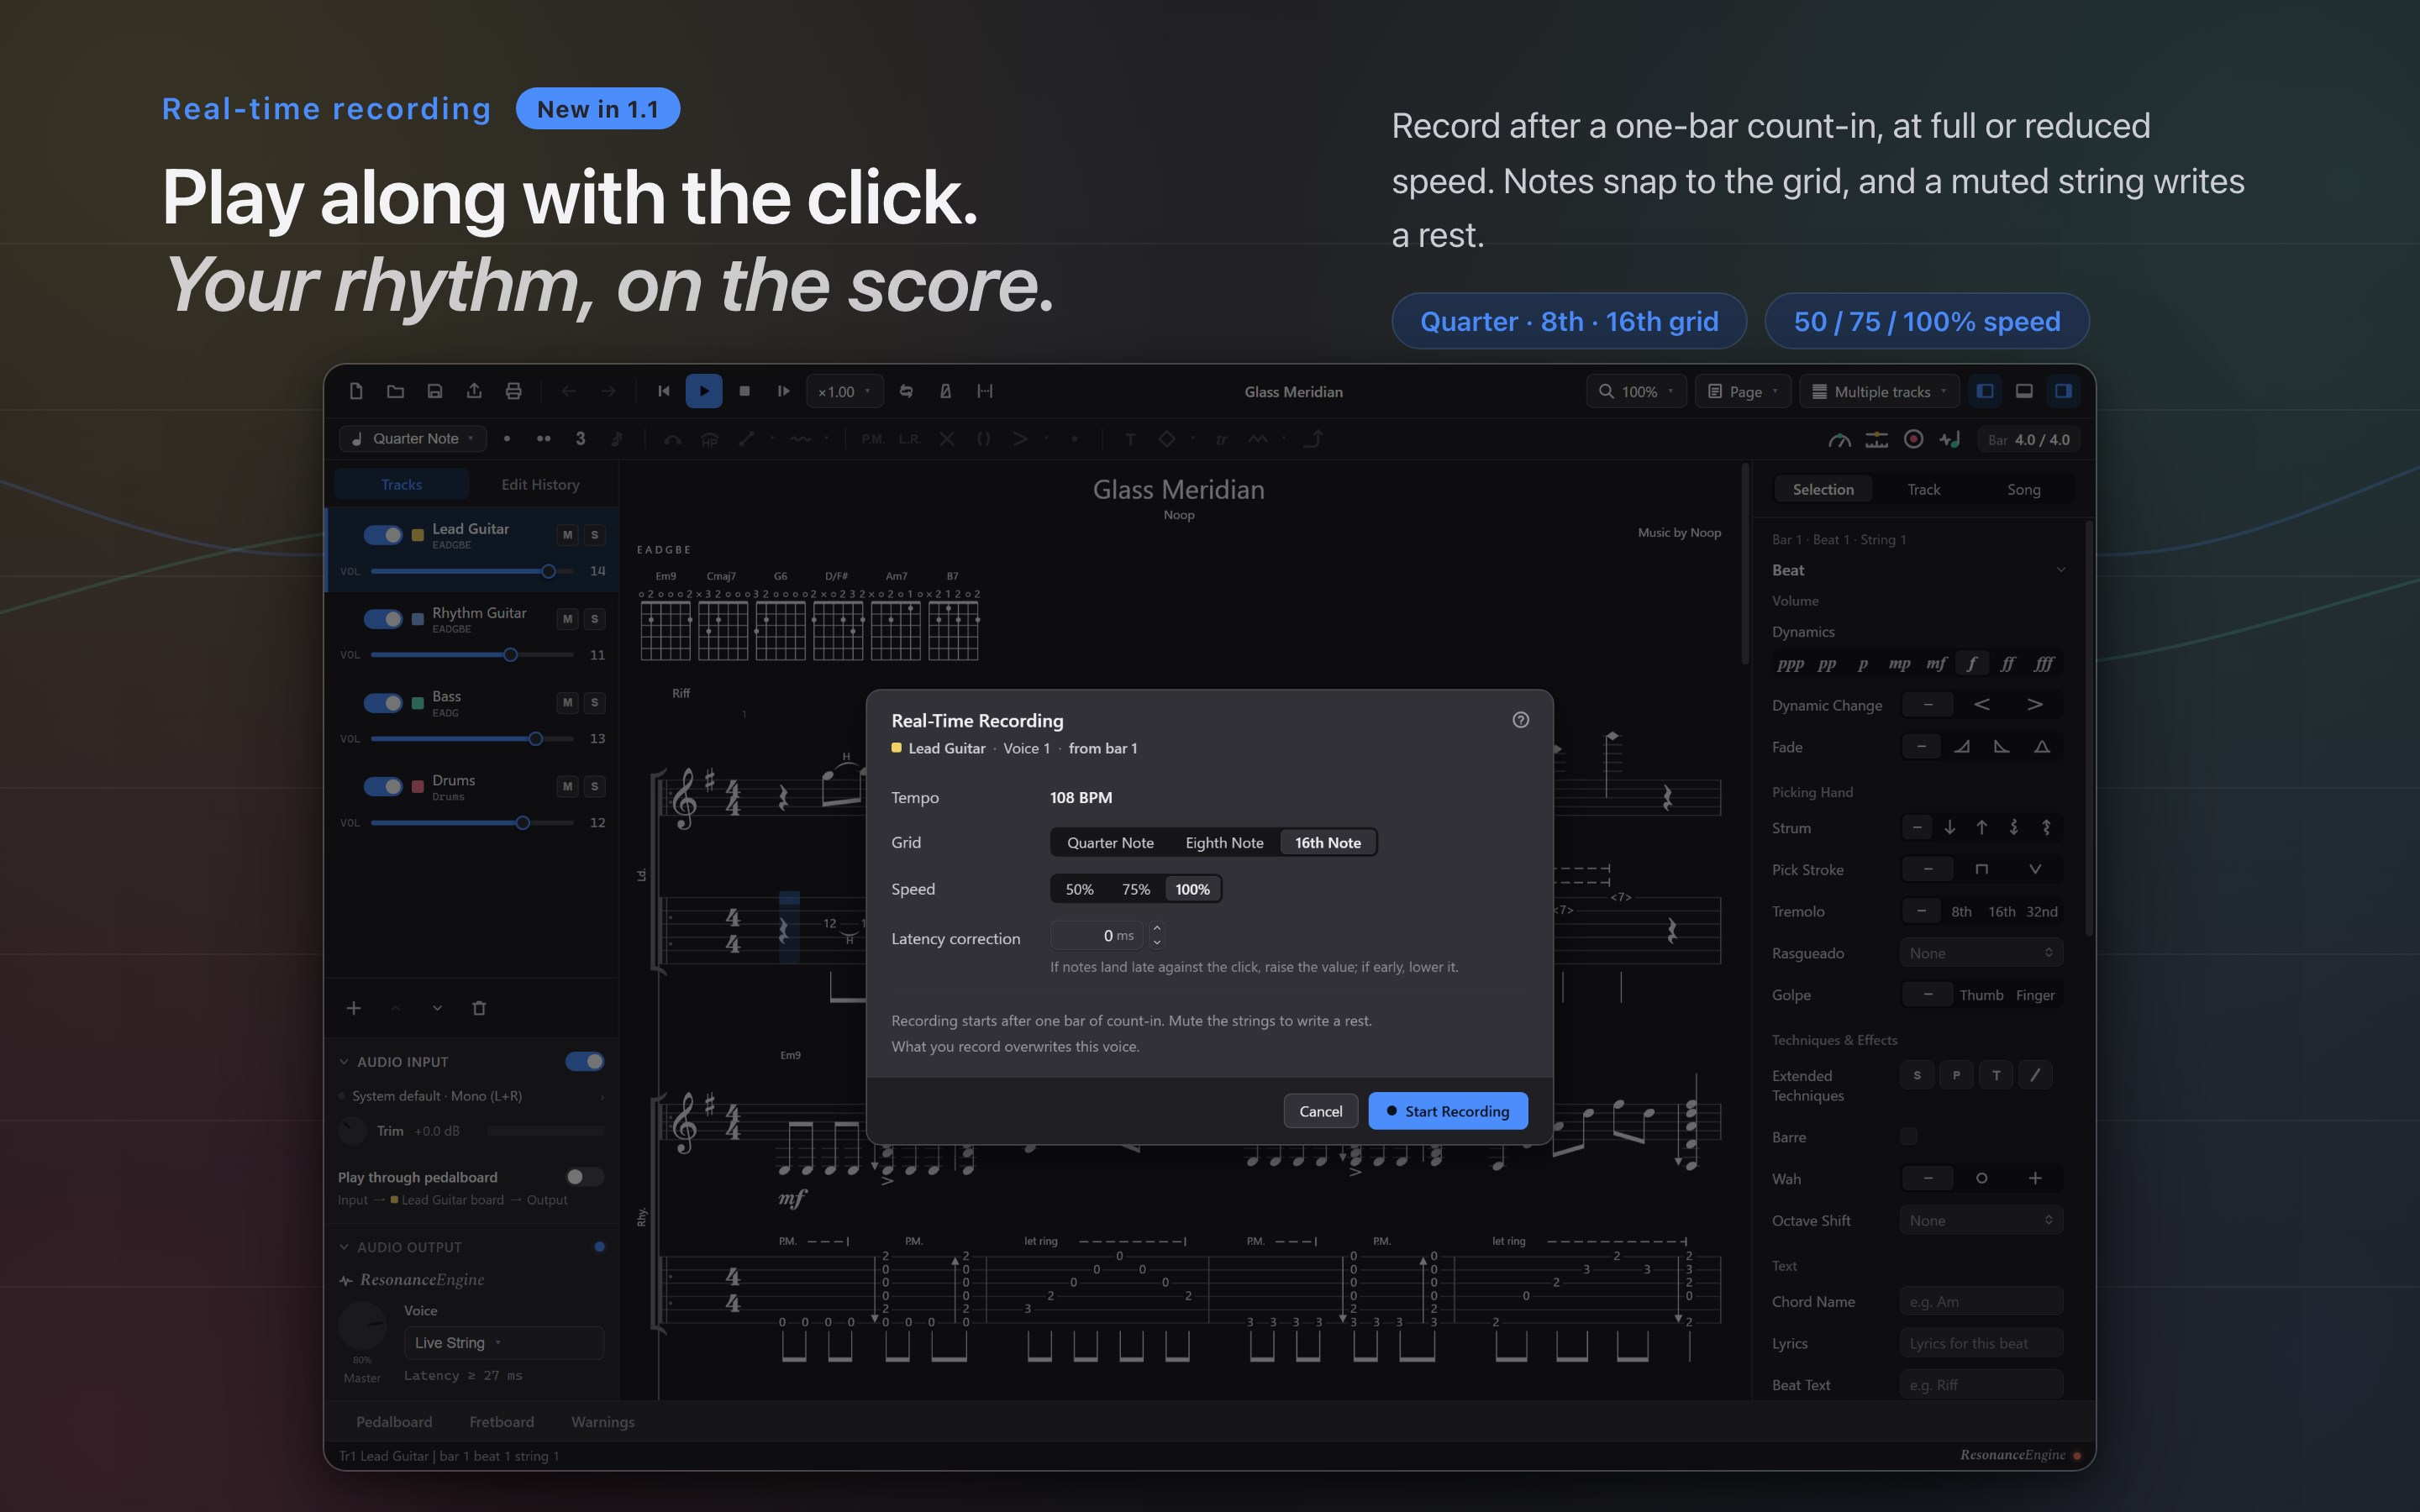
Task: Disable the Audio Input switch
Action: (x=585, y=1061)
